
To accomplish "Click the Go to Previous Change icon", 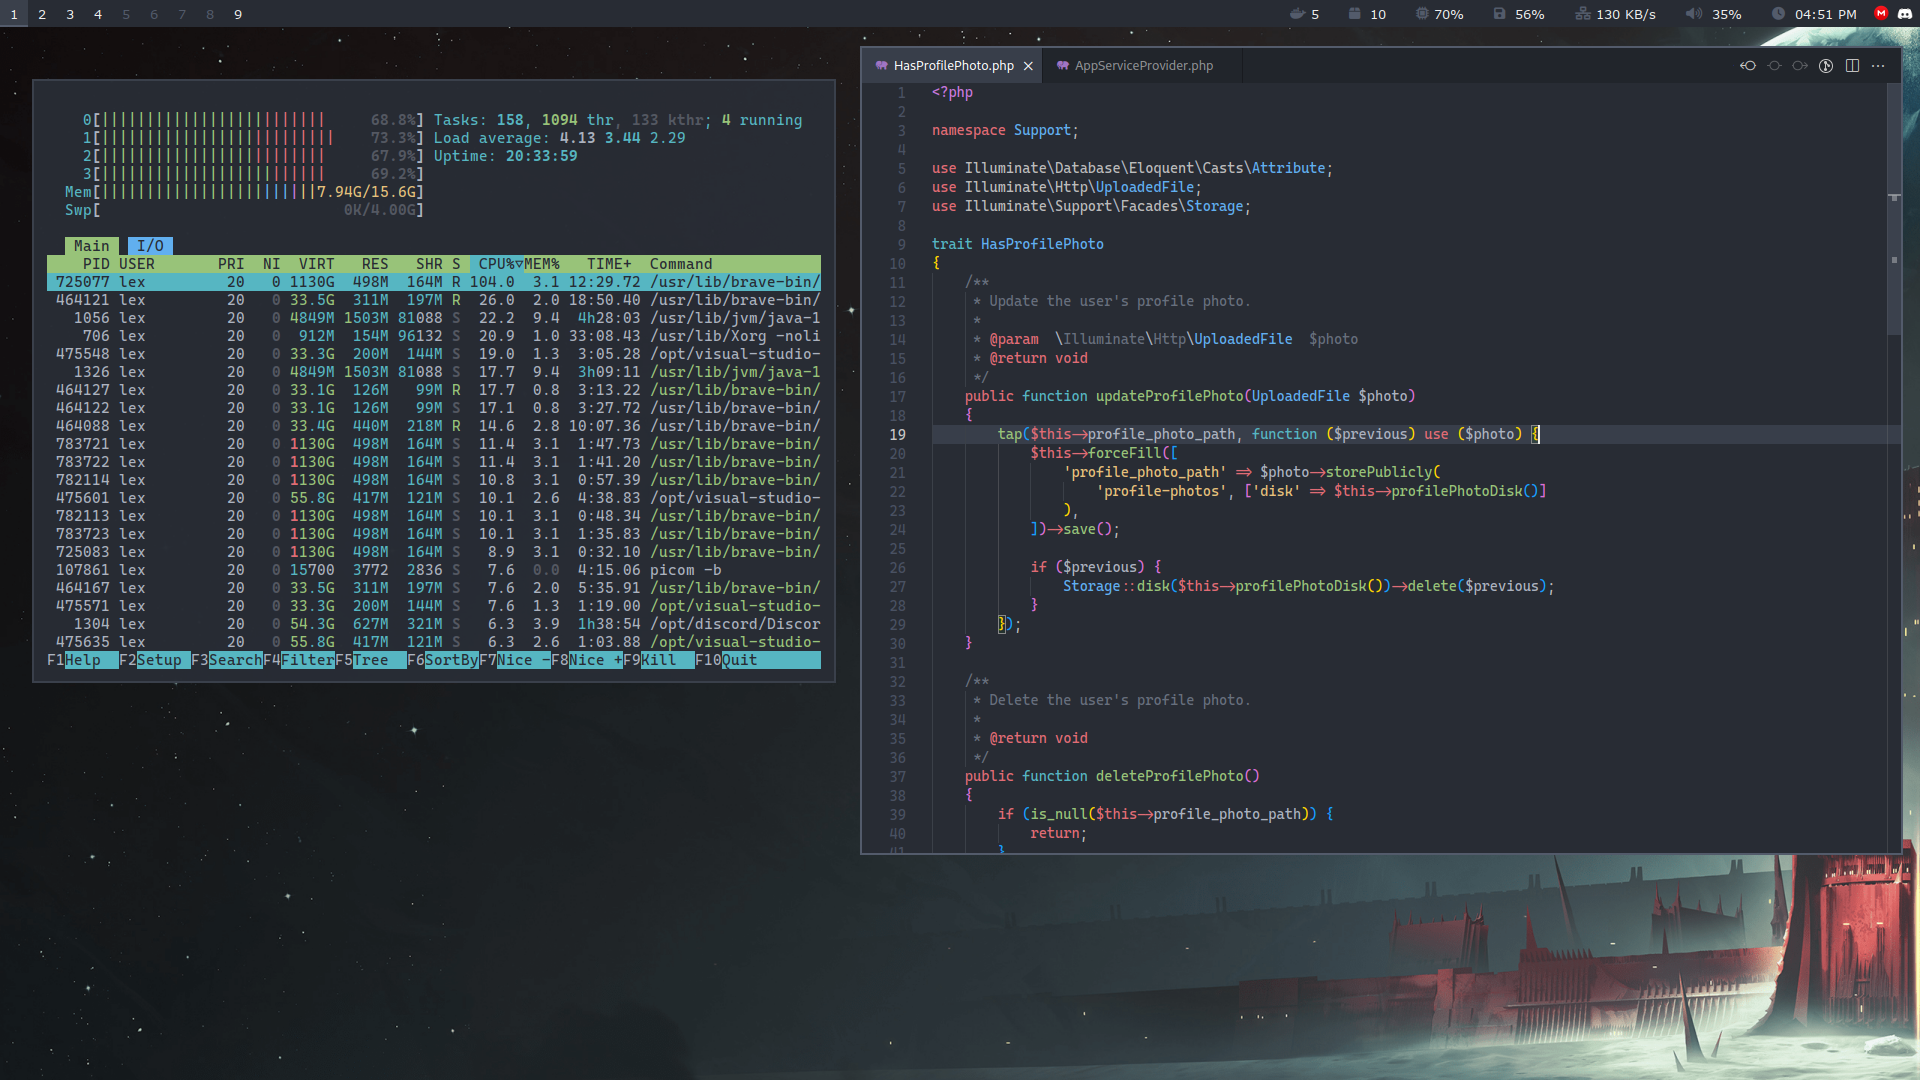I will point(1748,66).
